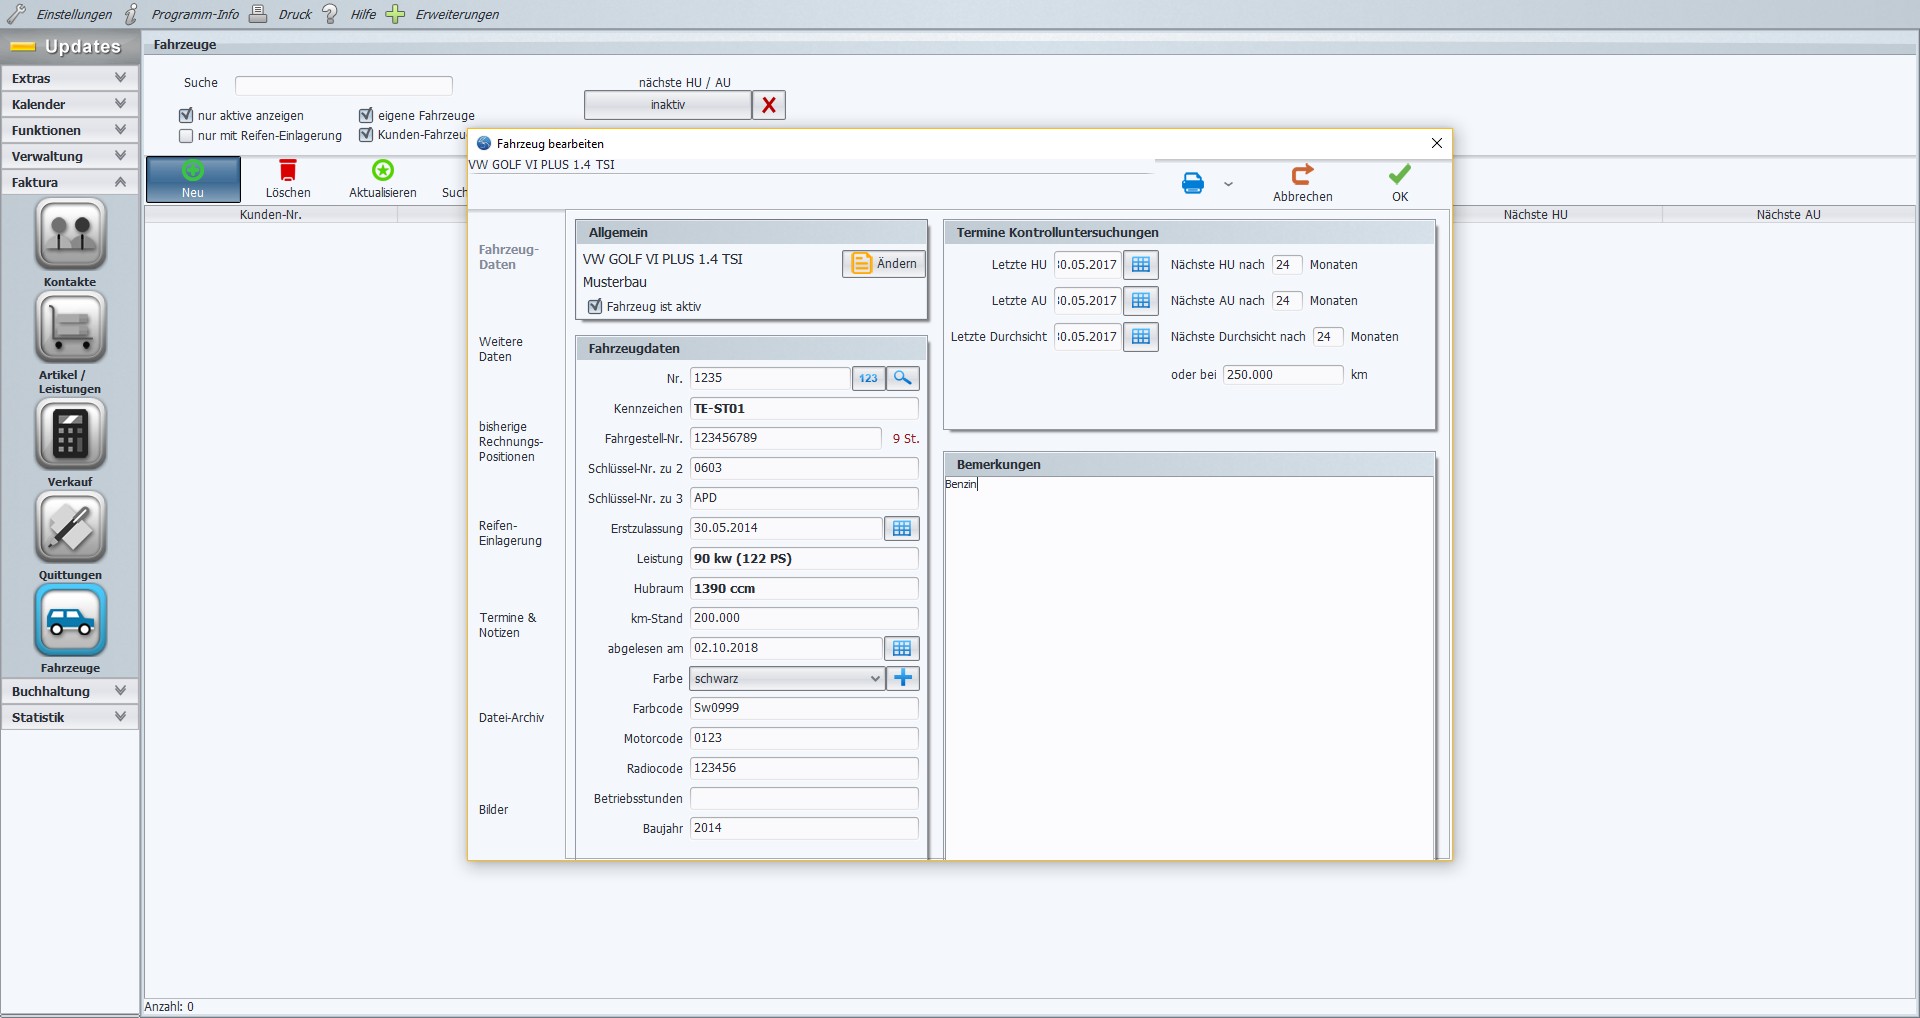Click the Ändern button
This screenshot has width=1920, height=1018.
[x=884, y=264]
